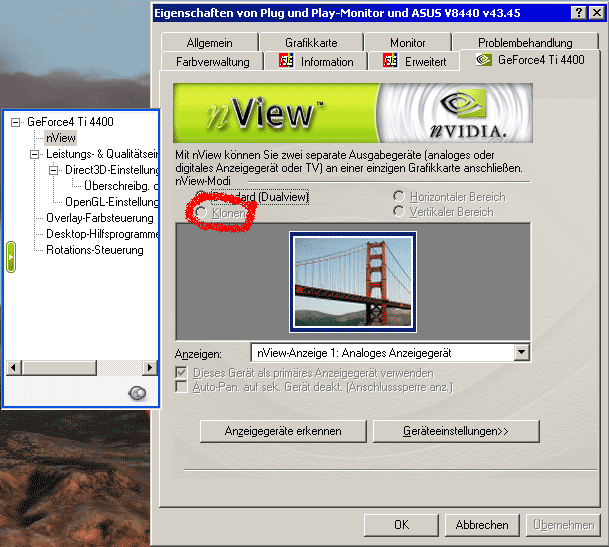609x547 pixels.
Task: Collapse the Leistungs- & Qualitätseinstellungen node
Action: (x=35, y=155)
